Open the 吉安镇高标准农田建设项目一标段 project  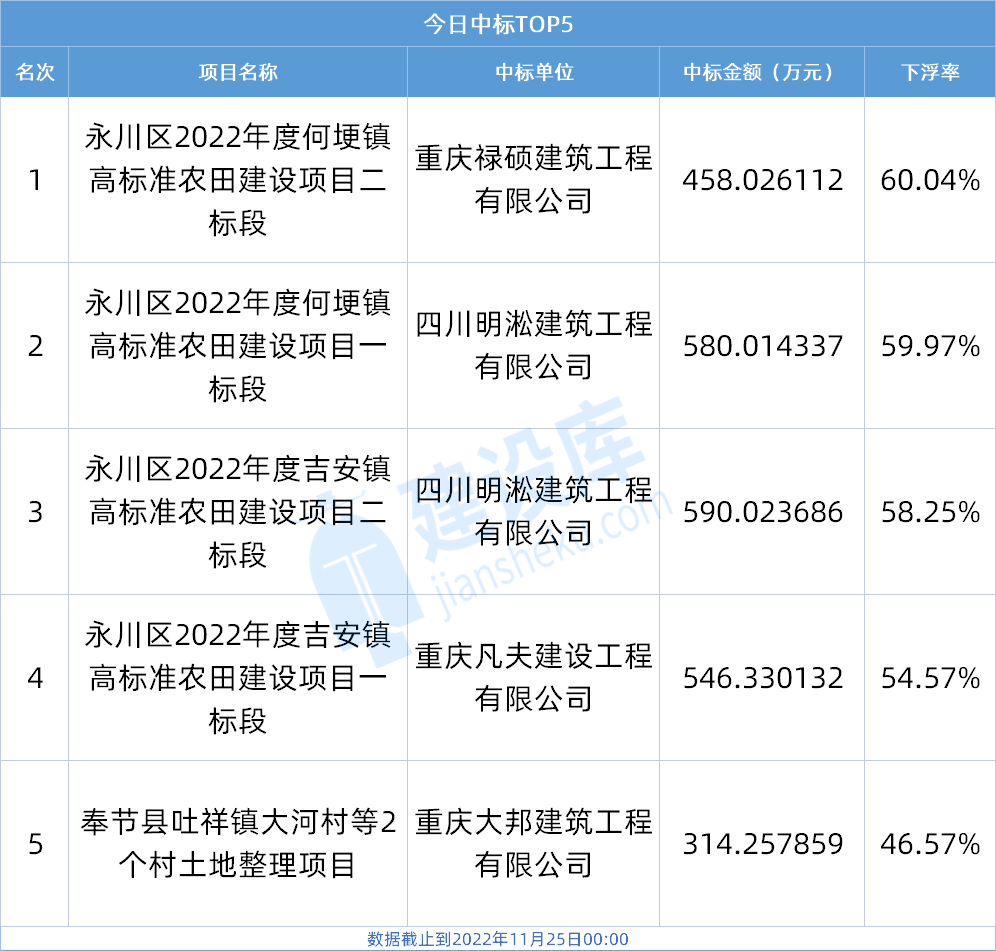click(238, 678)
